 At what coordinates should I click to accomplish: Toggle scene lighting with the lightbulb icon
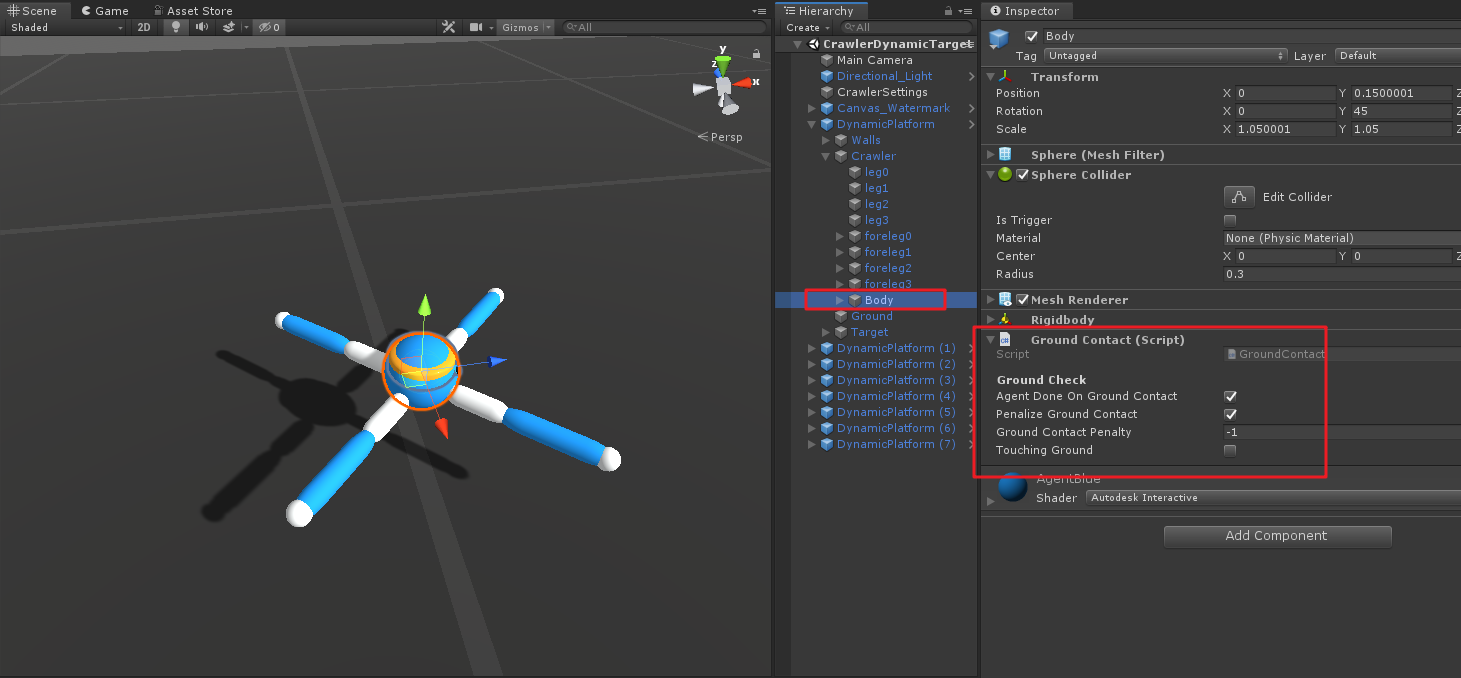176,27
